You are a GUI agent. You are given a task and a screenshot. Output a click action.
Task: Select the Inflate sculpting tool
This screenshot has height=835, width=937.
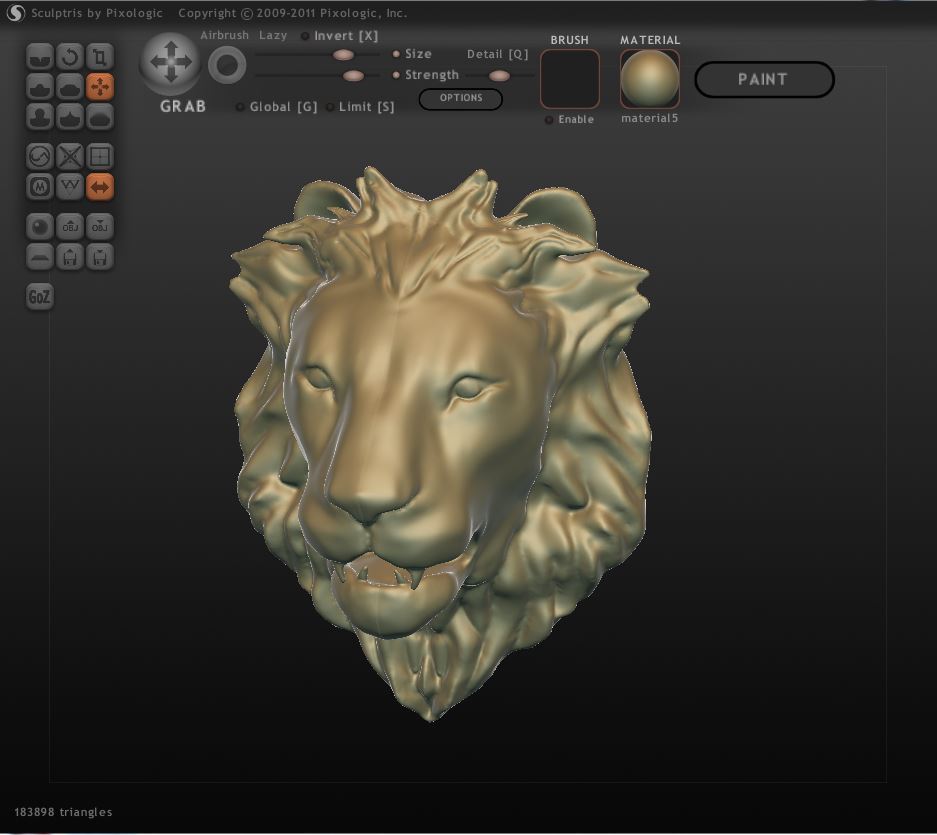(x=40, y=117)
